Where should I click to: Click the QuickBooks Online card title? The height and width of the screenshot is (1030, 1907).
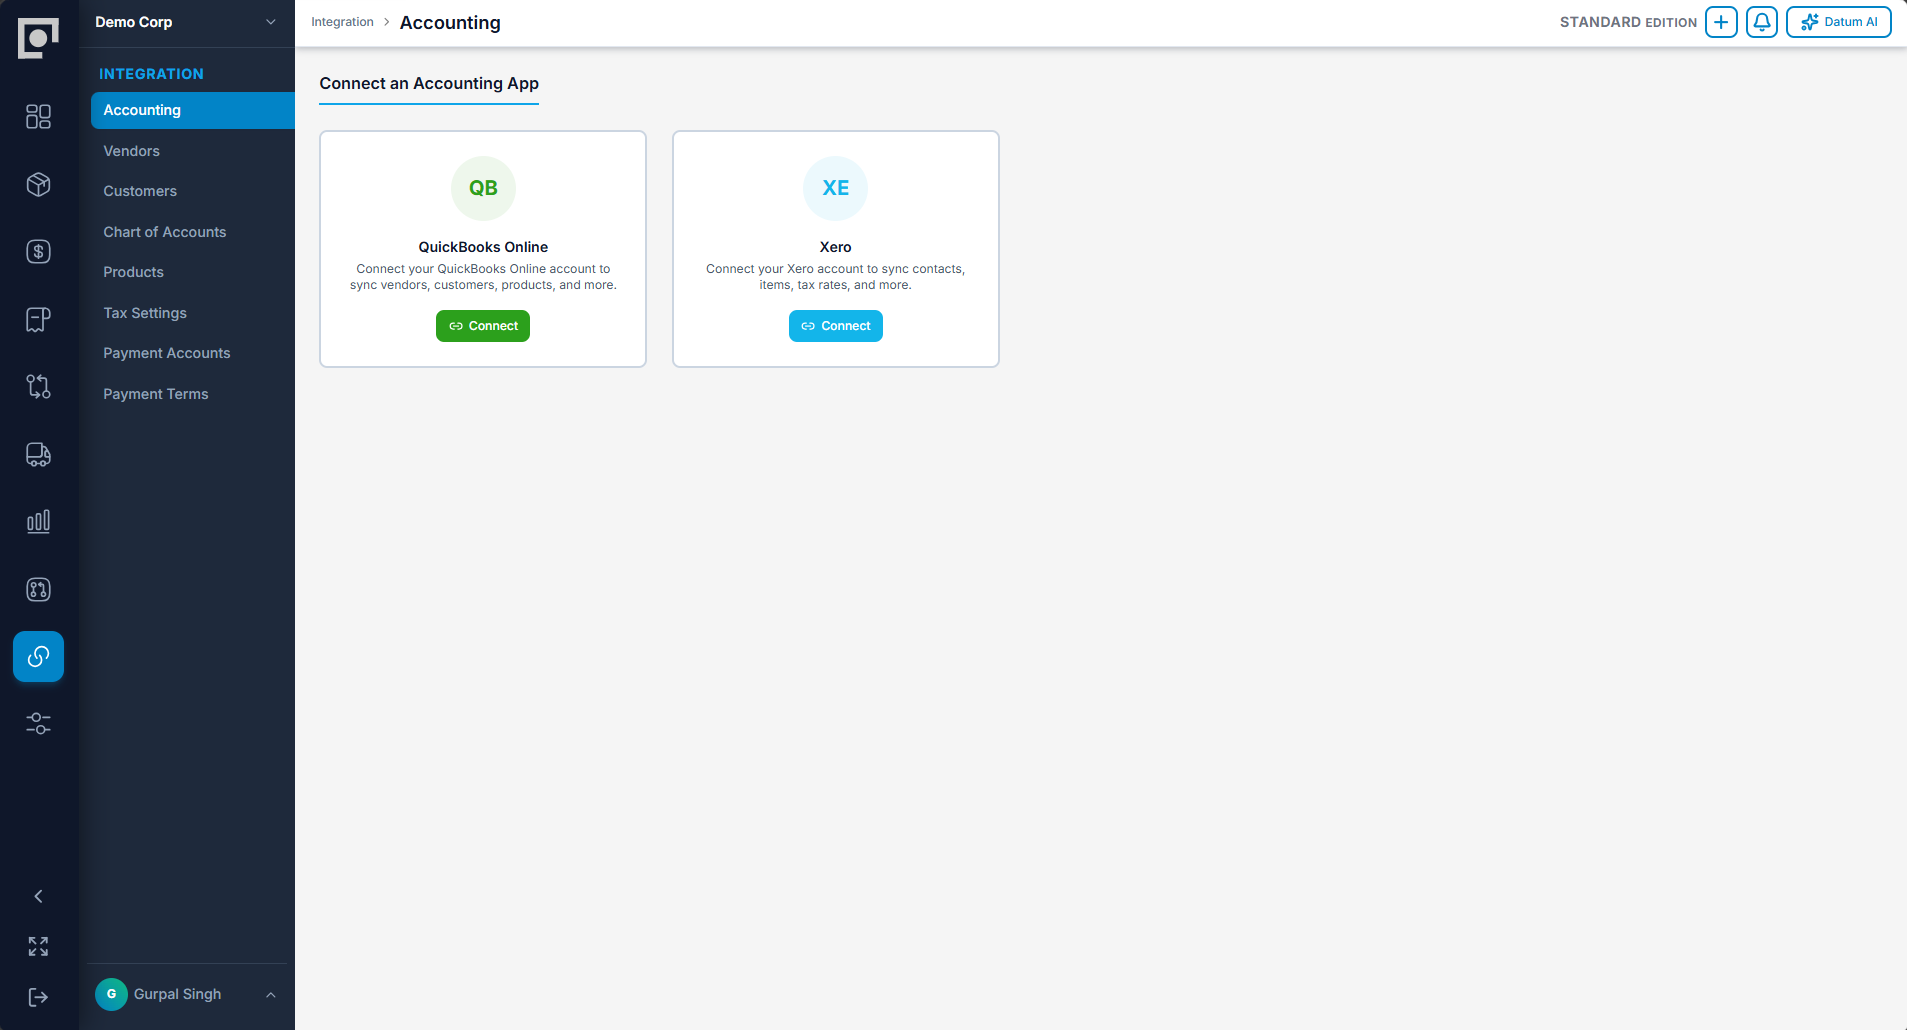point(483,247)
